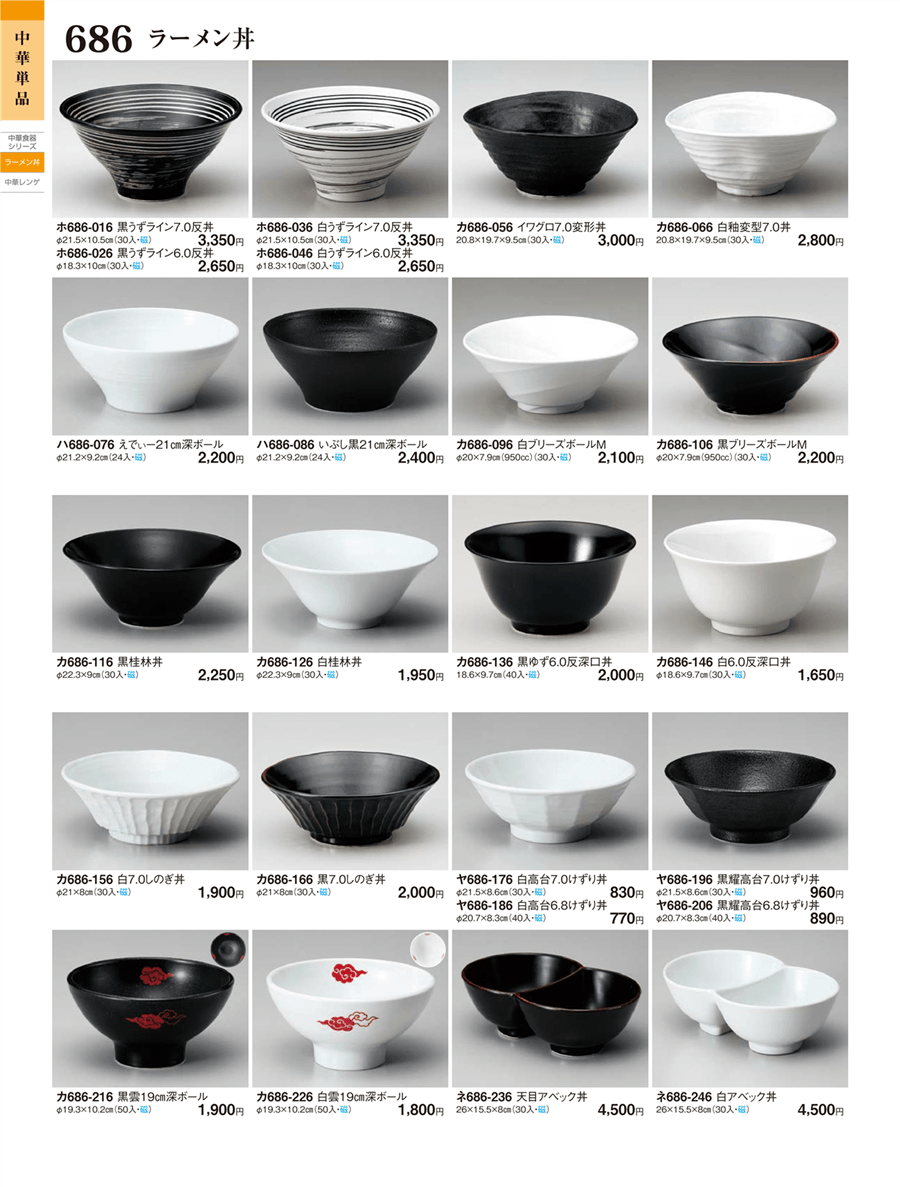Open the 中華レンゲ sidebar item
The image size is (900, 1187).
click(22, 182)
